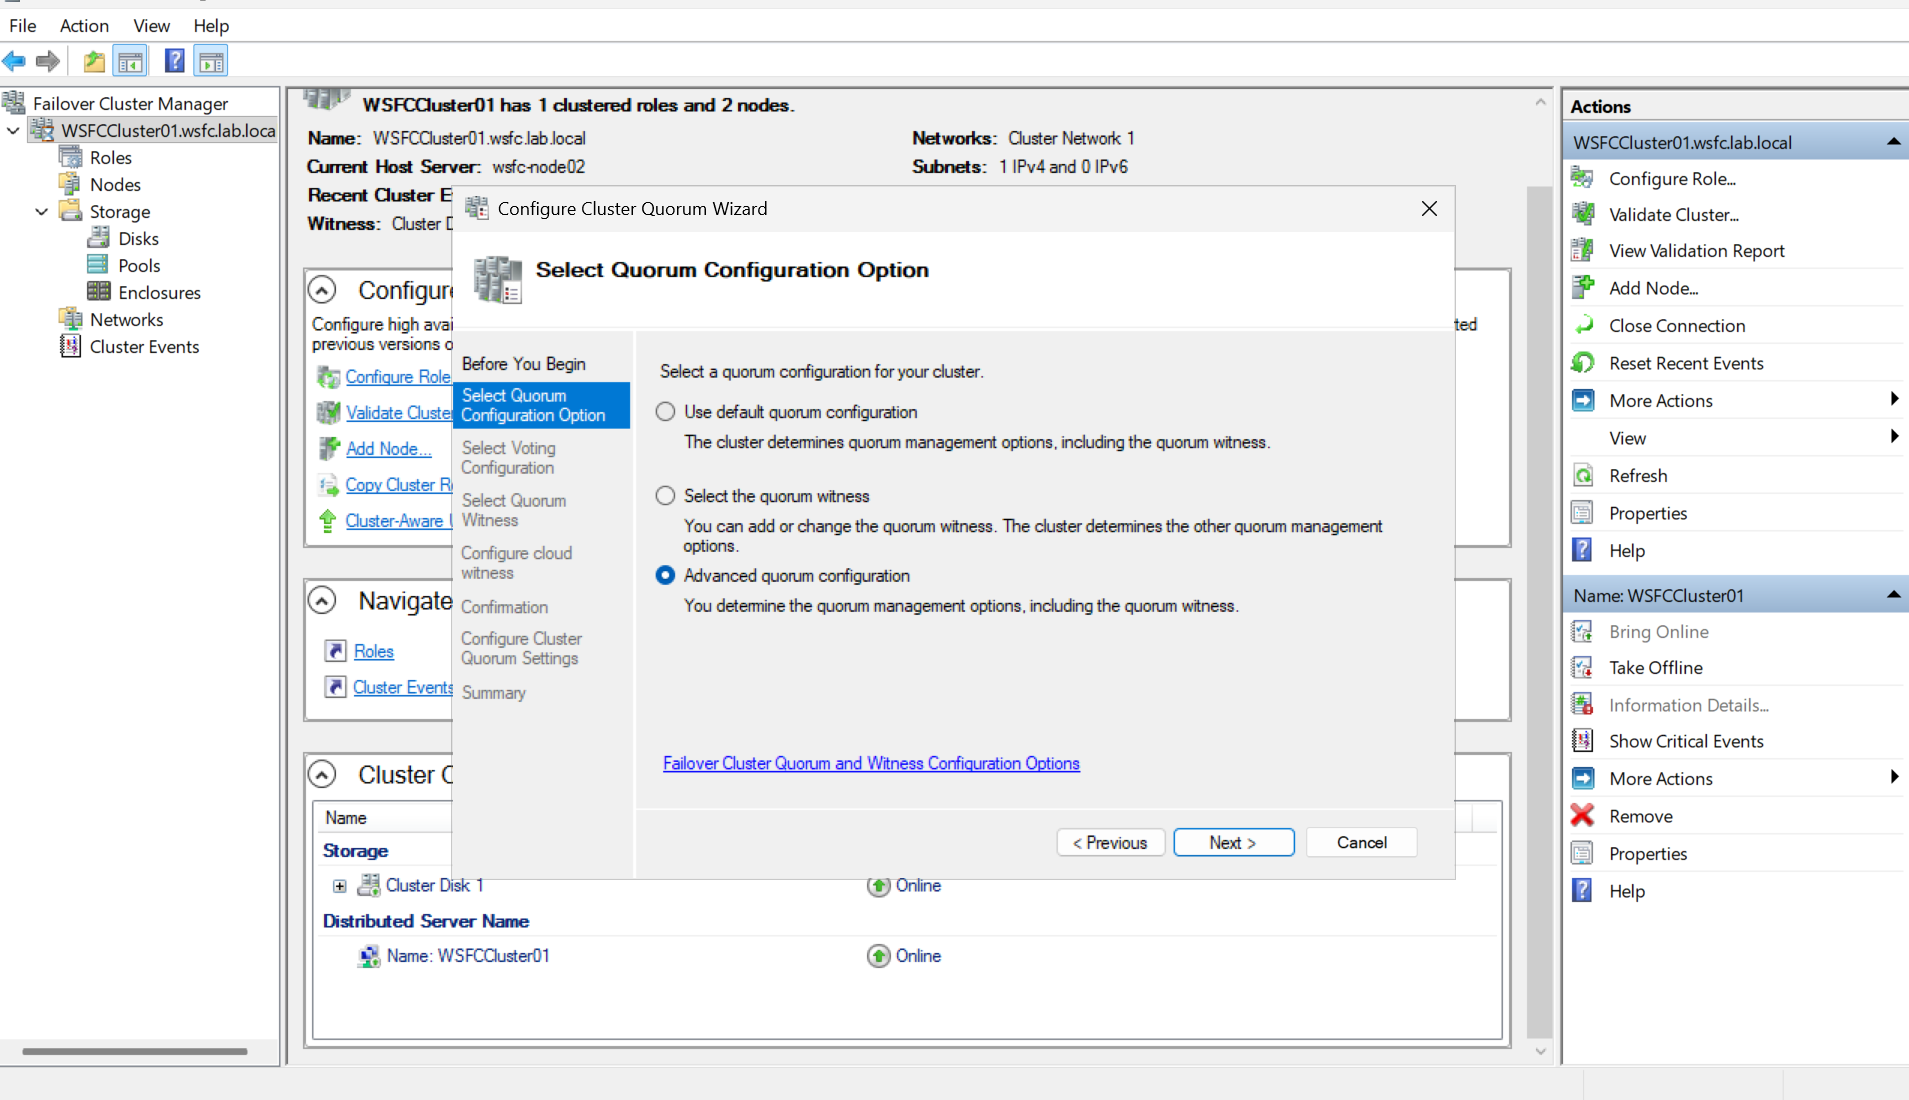This screenshot has height=1100, width=1909.
Task: Select Advanced quorum configuration radio button
Action: [665, 575]
